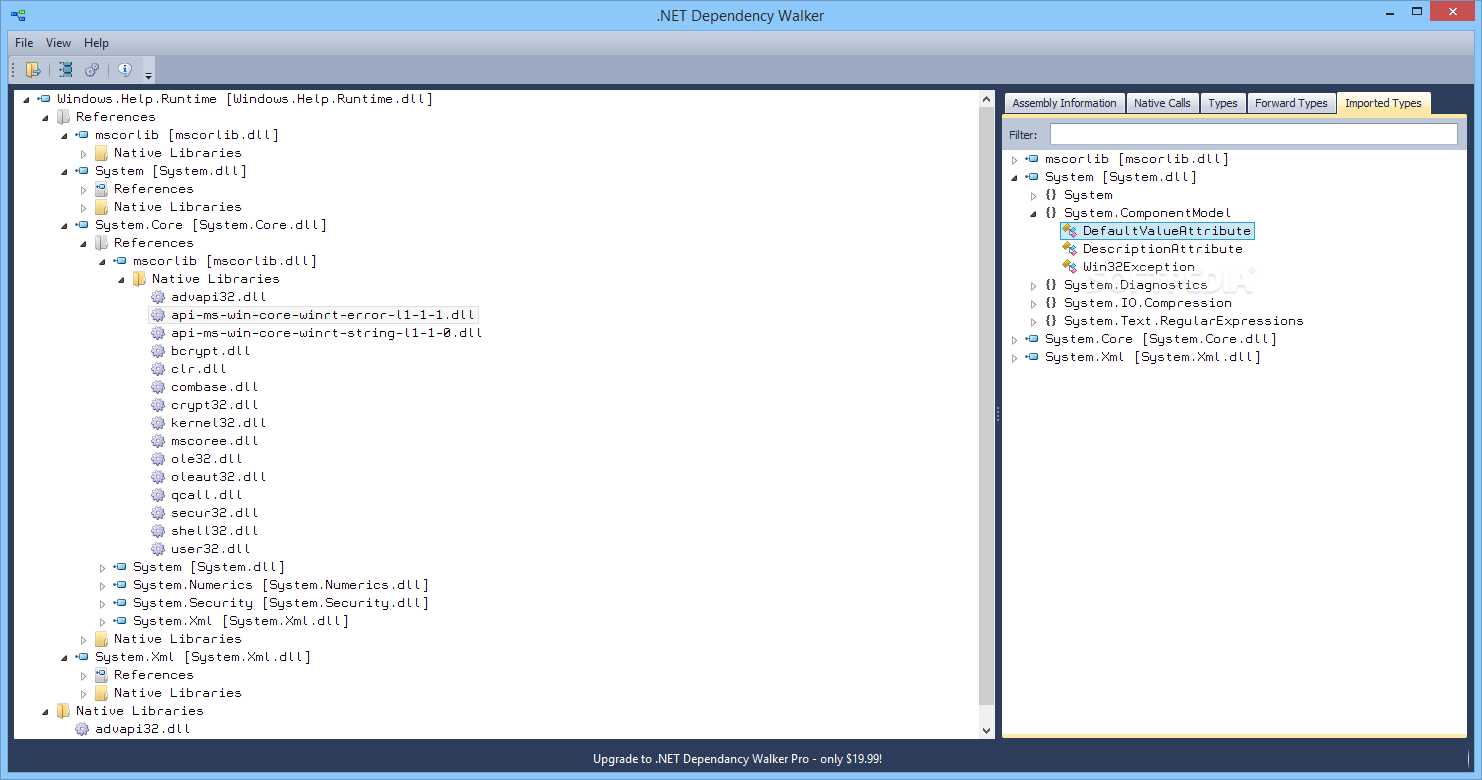This screenshot has width=1482, height=780.
Task: Expand System.Text.RegularExpressions namespace
Action: 1033,322
